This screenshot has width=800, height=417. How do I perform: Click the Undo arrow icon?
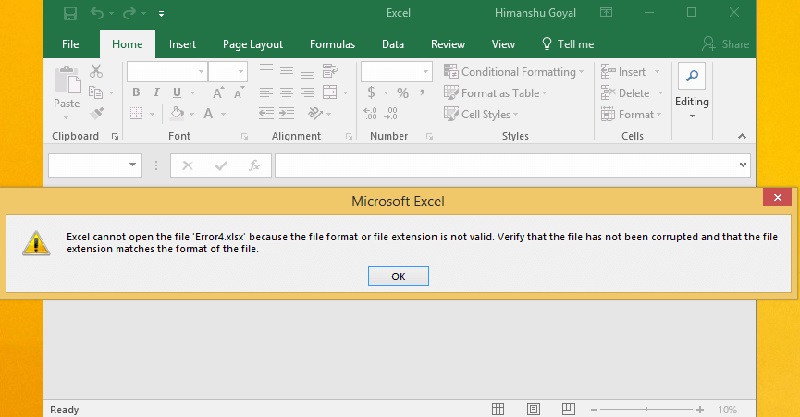pyautogui.click(x=97, y=13)
